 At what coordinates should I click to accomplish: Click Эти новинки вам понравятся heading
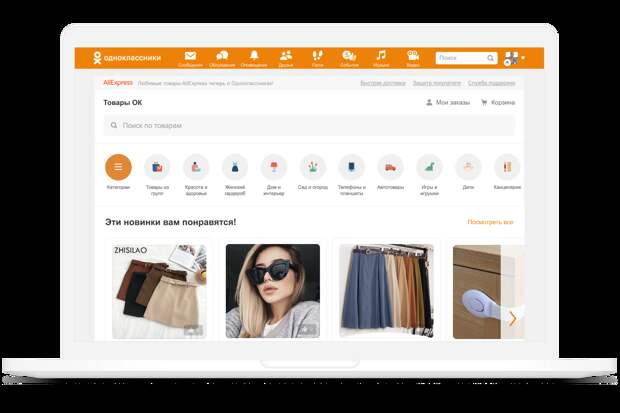pyautogui.click(x=170, y=222)
